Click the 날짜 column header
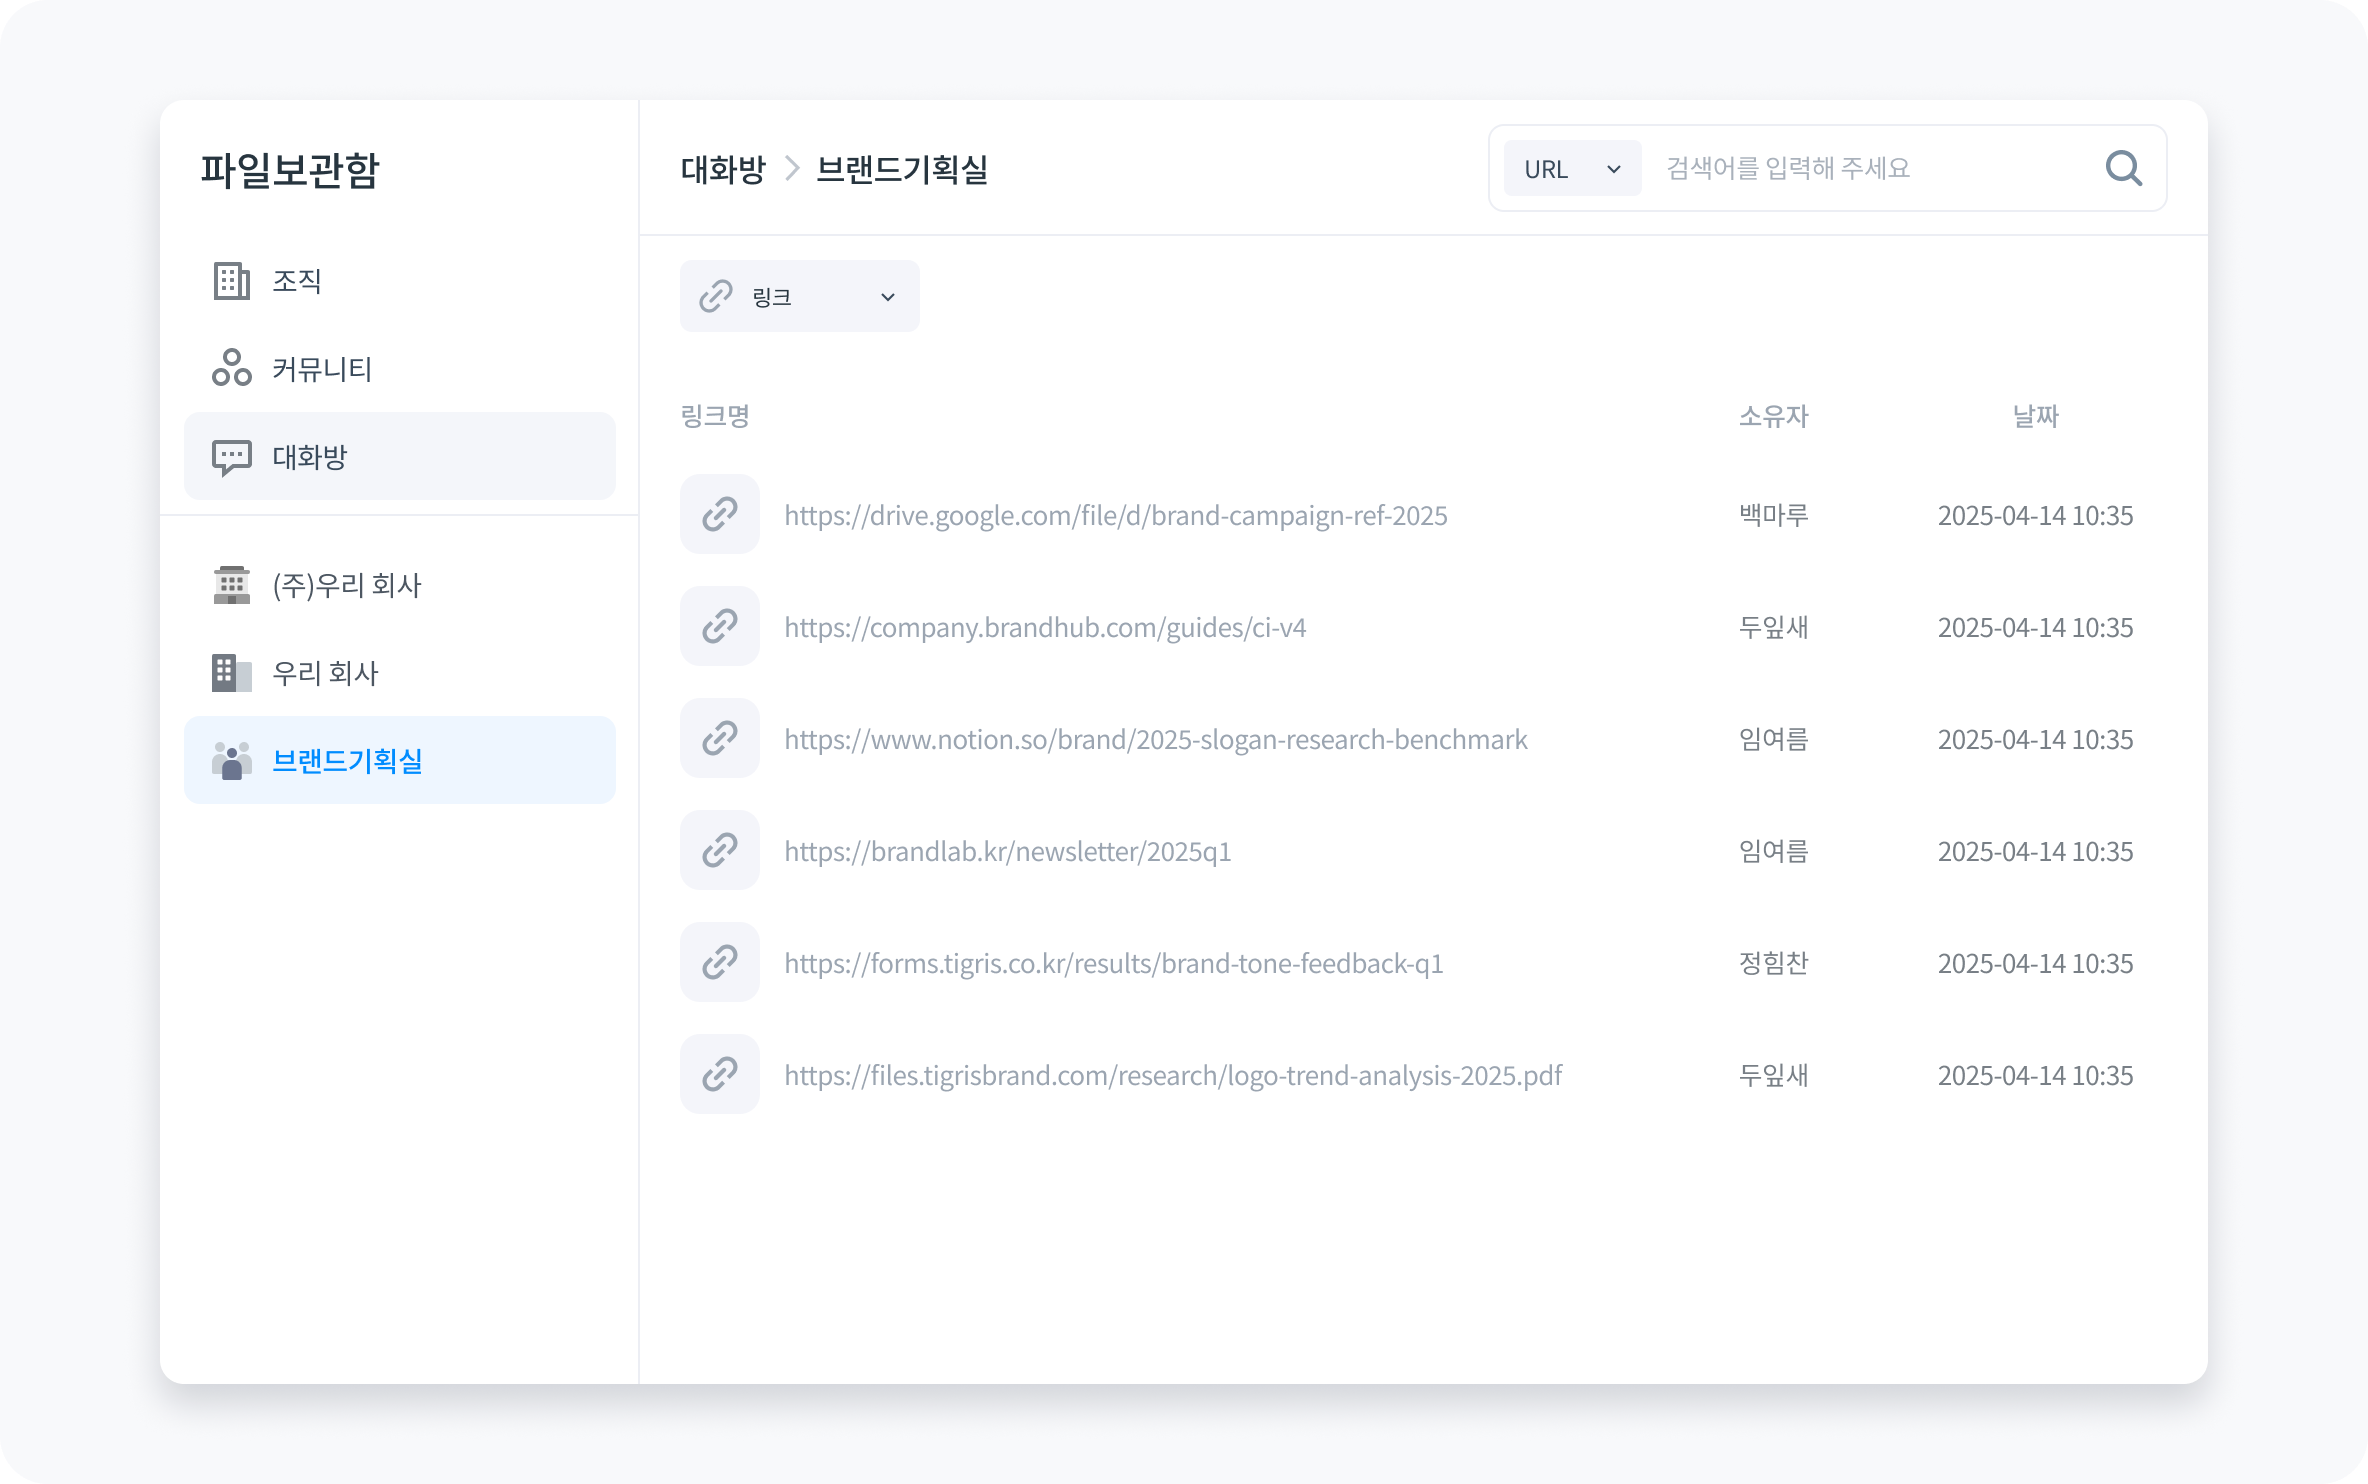The height and width of the screenshot is (1484, 2368). pyautogui.click(x=2035, y=416)
